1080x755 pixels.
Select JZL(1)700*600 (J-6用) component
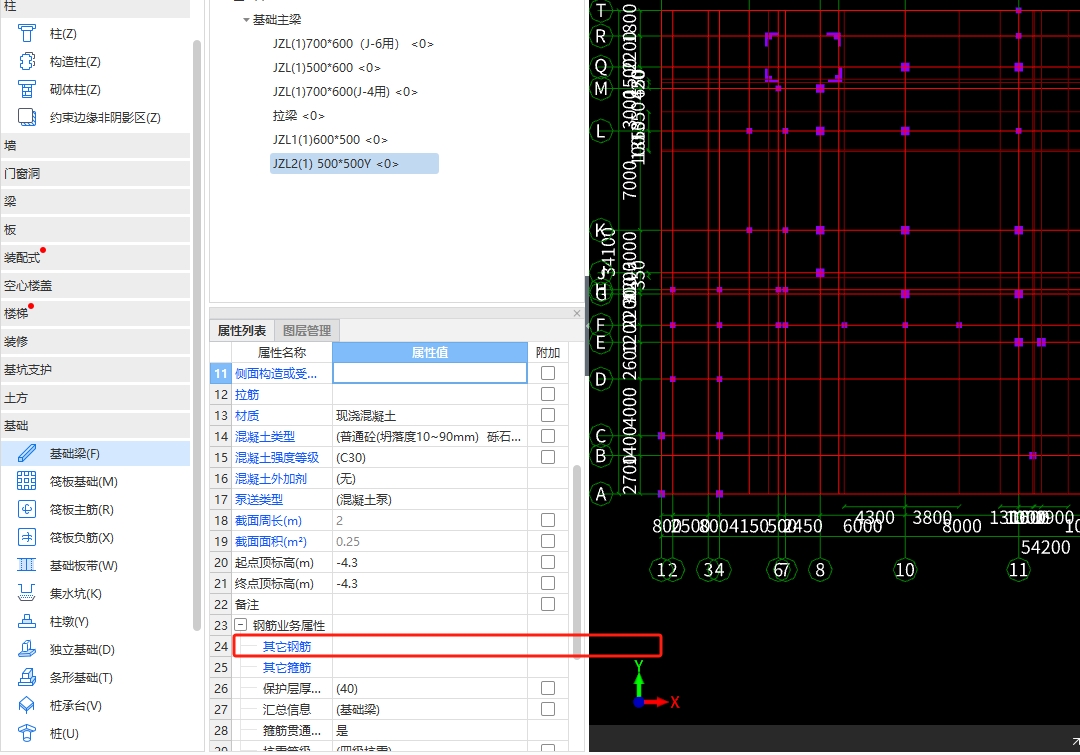(353, 43)
